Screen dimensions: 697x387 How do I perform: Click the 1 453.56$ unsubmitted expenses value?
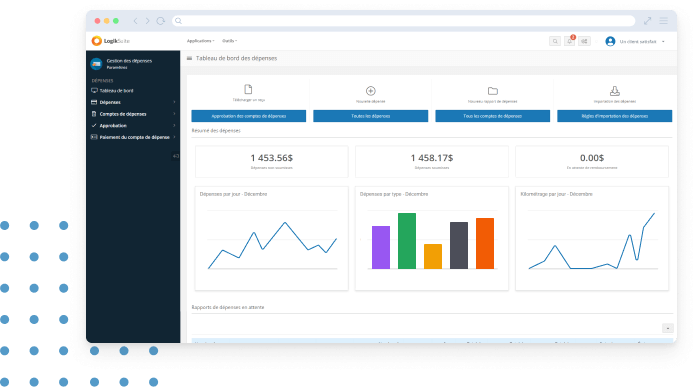click(x=272, y=158)
